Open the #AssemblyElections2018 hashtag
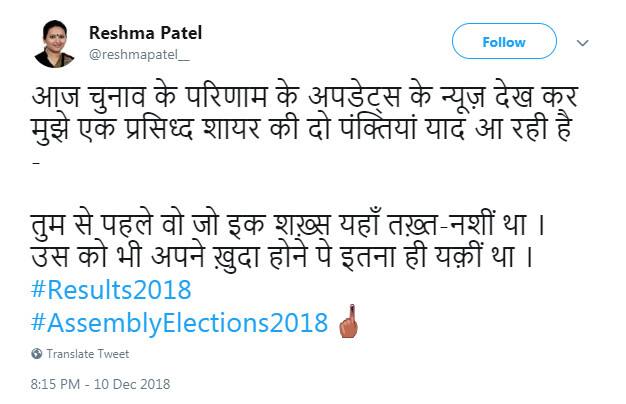This screenshot has height=404, width=626. pyautogui.click(x=179, y=322)
